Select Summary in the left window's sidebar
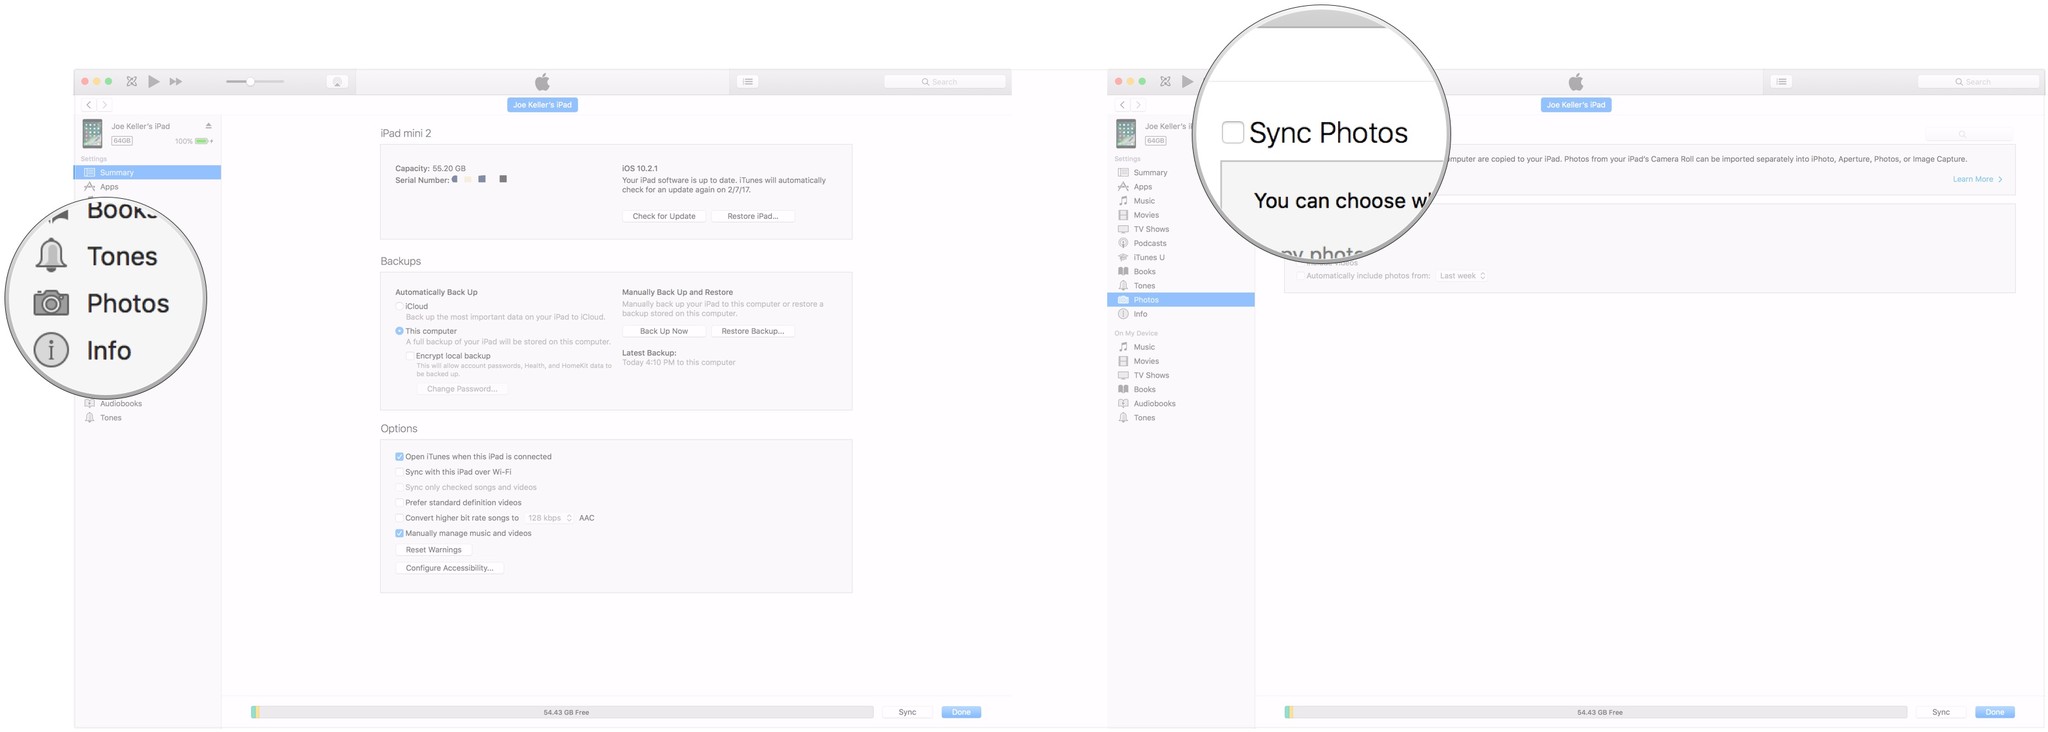2048x732 pixels. [x=147, y=173]
